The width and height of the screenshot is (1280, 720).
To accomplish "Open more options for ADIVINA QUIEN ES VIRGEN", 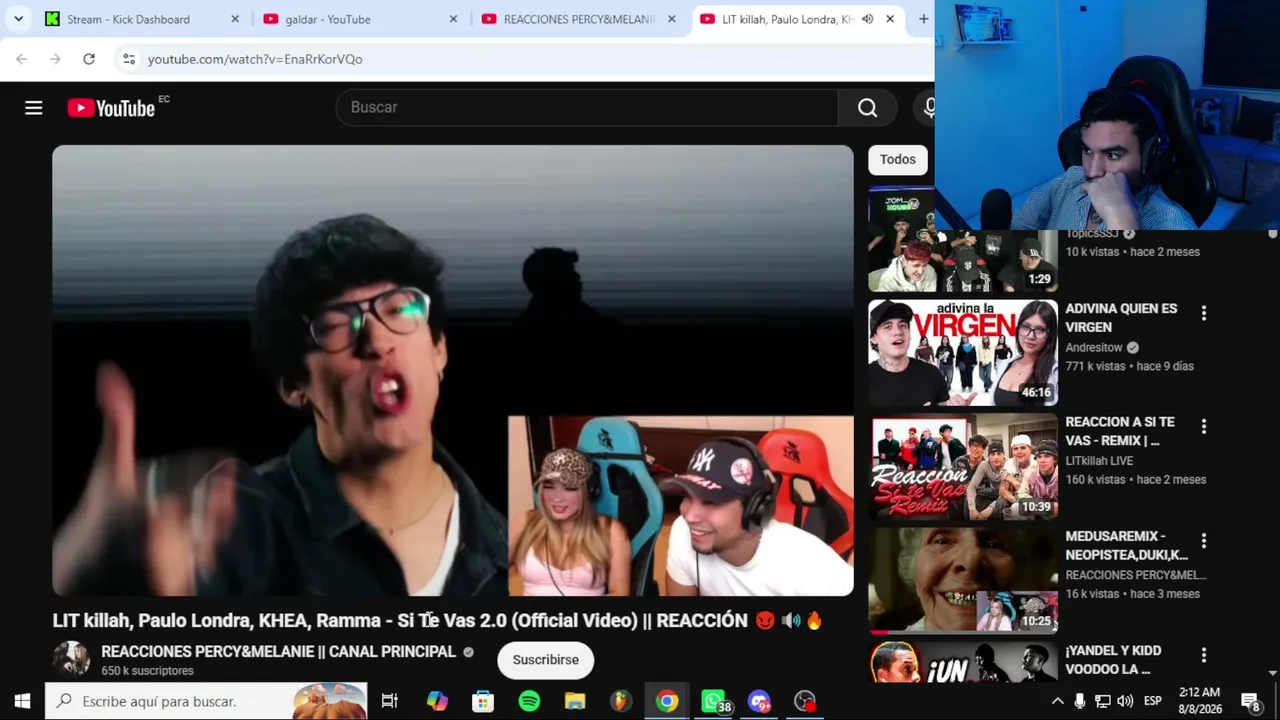I will tap(1204, 314).
